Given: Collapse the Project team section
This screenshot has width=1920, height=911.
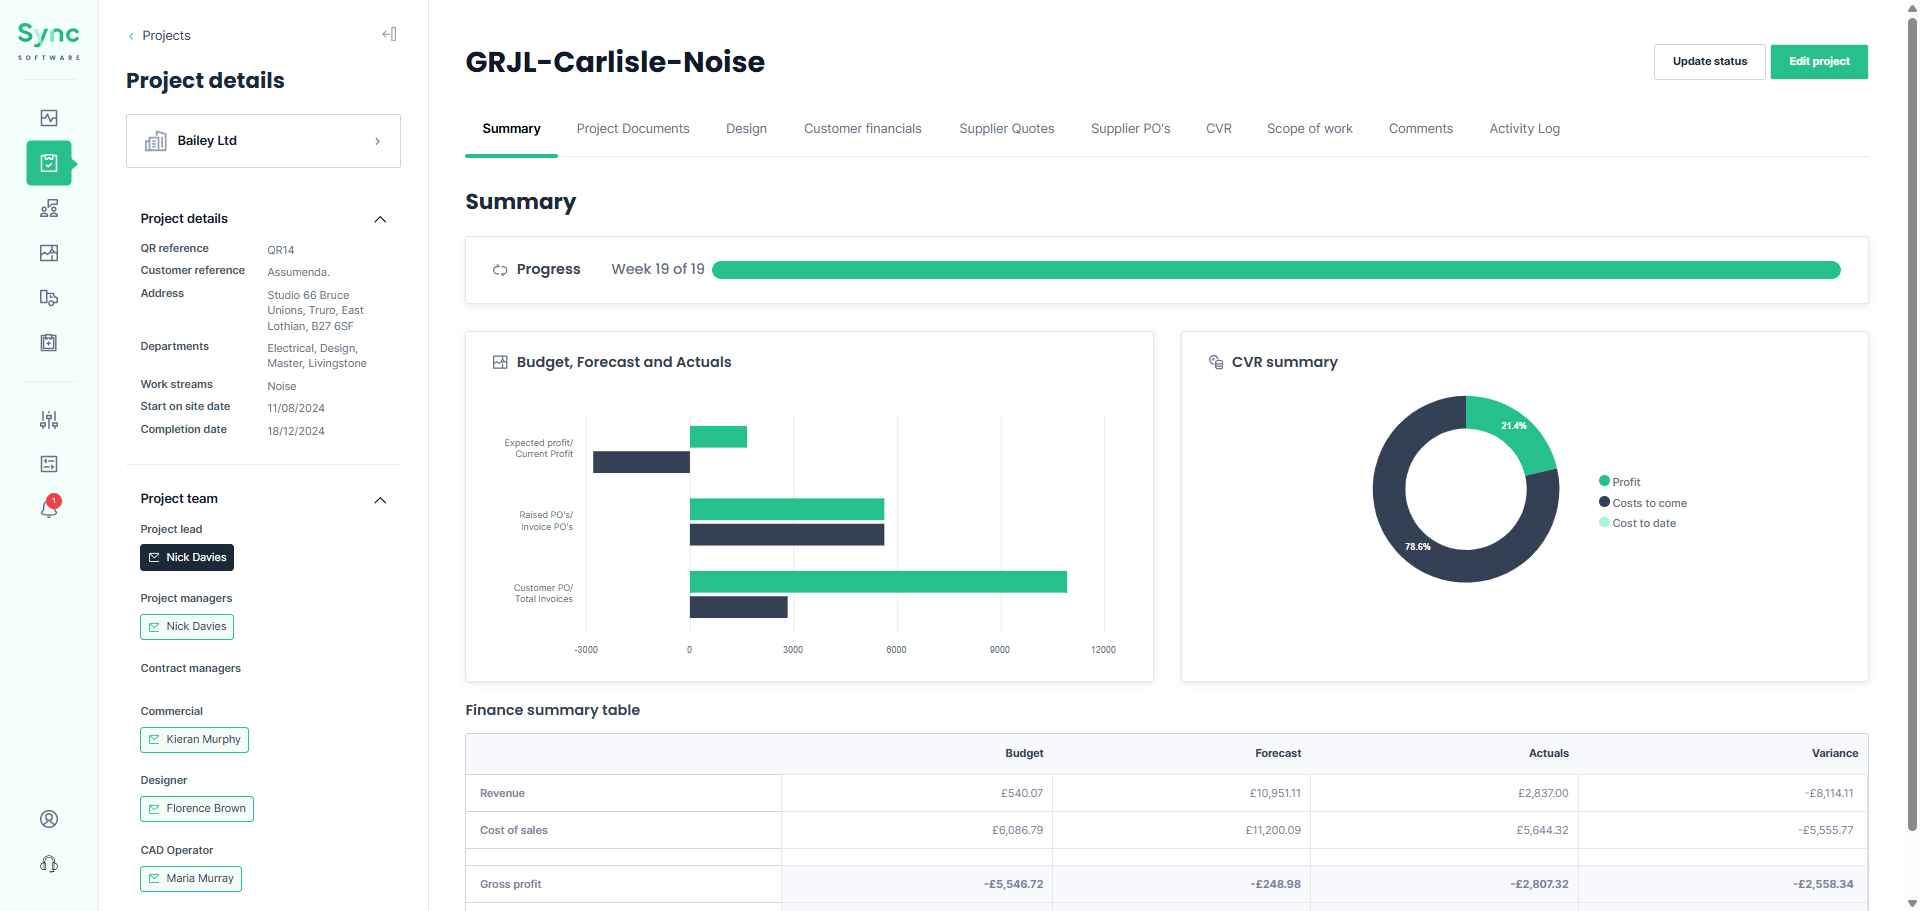Looking at the screenshot, I should (x=380, y=500).
